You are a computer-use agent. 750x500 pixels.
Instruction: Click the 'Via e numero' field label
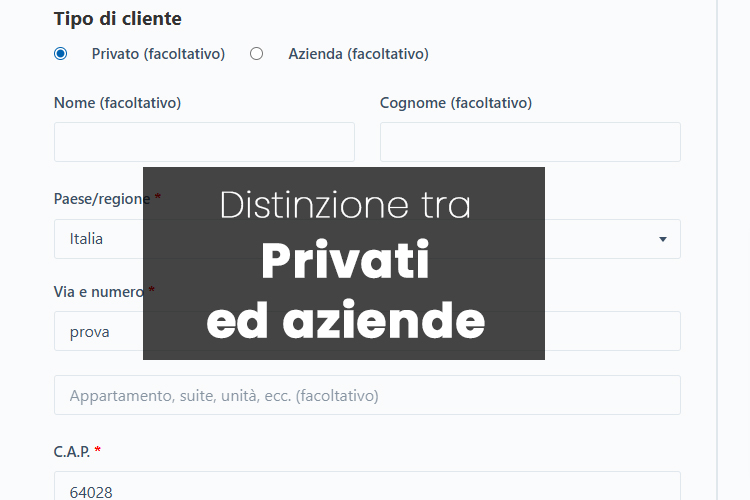(x=99, y=292)
